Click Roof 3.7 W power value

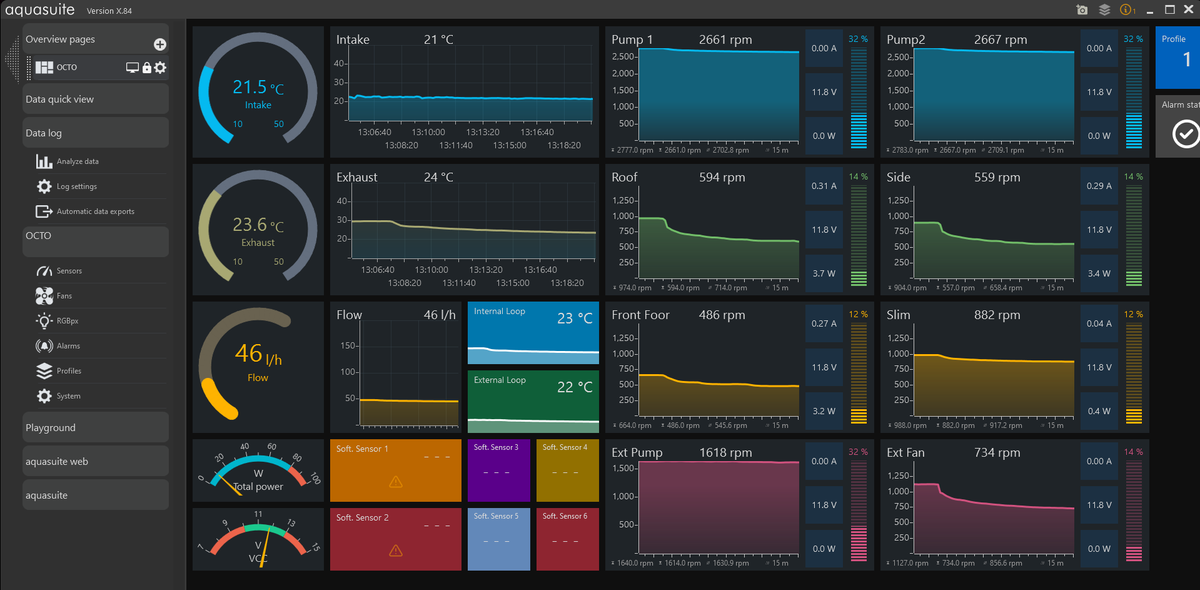click(x=824, y=273)
